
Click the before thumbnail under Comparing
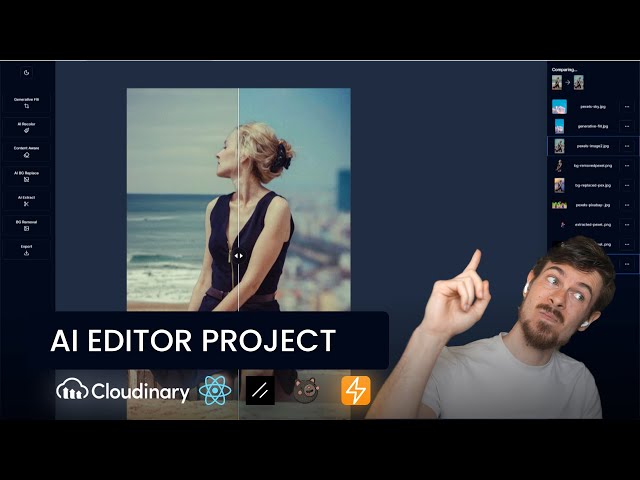(557, 82)
